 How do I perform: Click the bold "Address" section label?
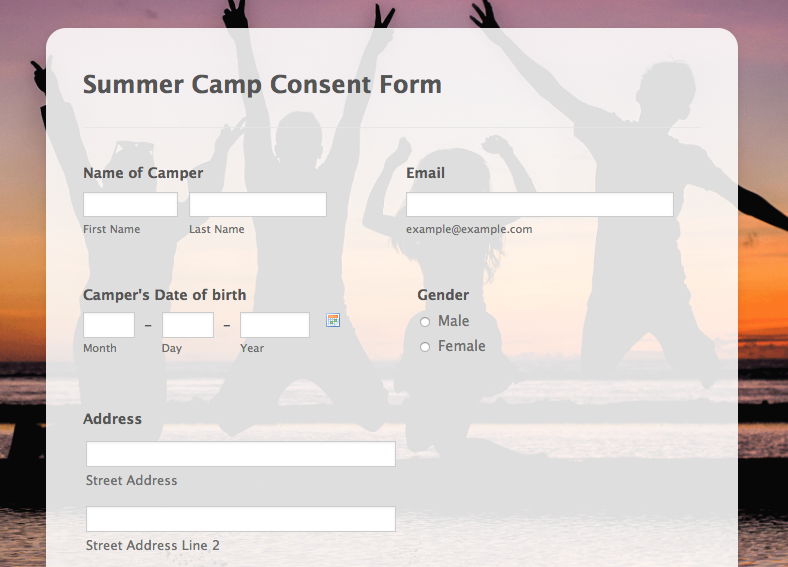tap(112, 419)
